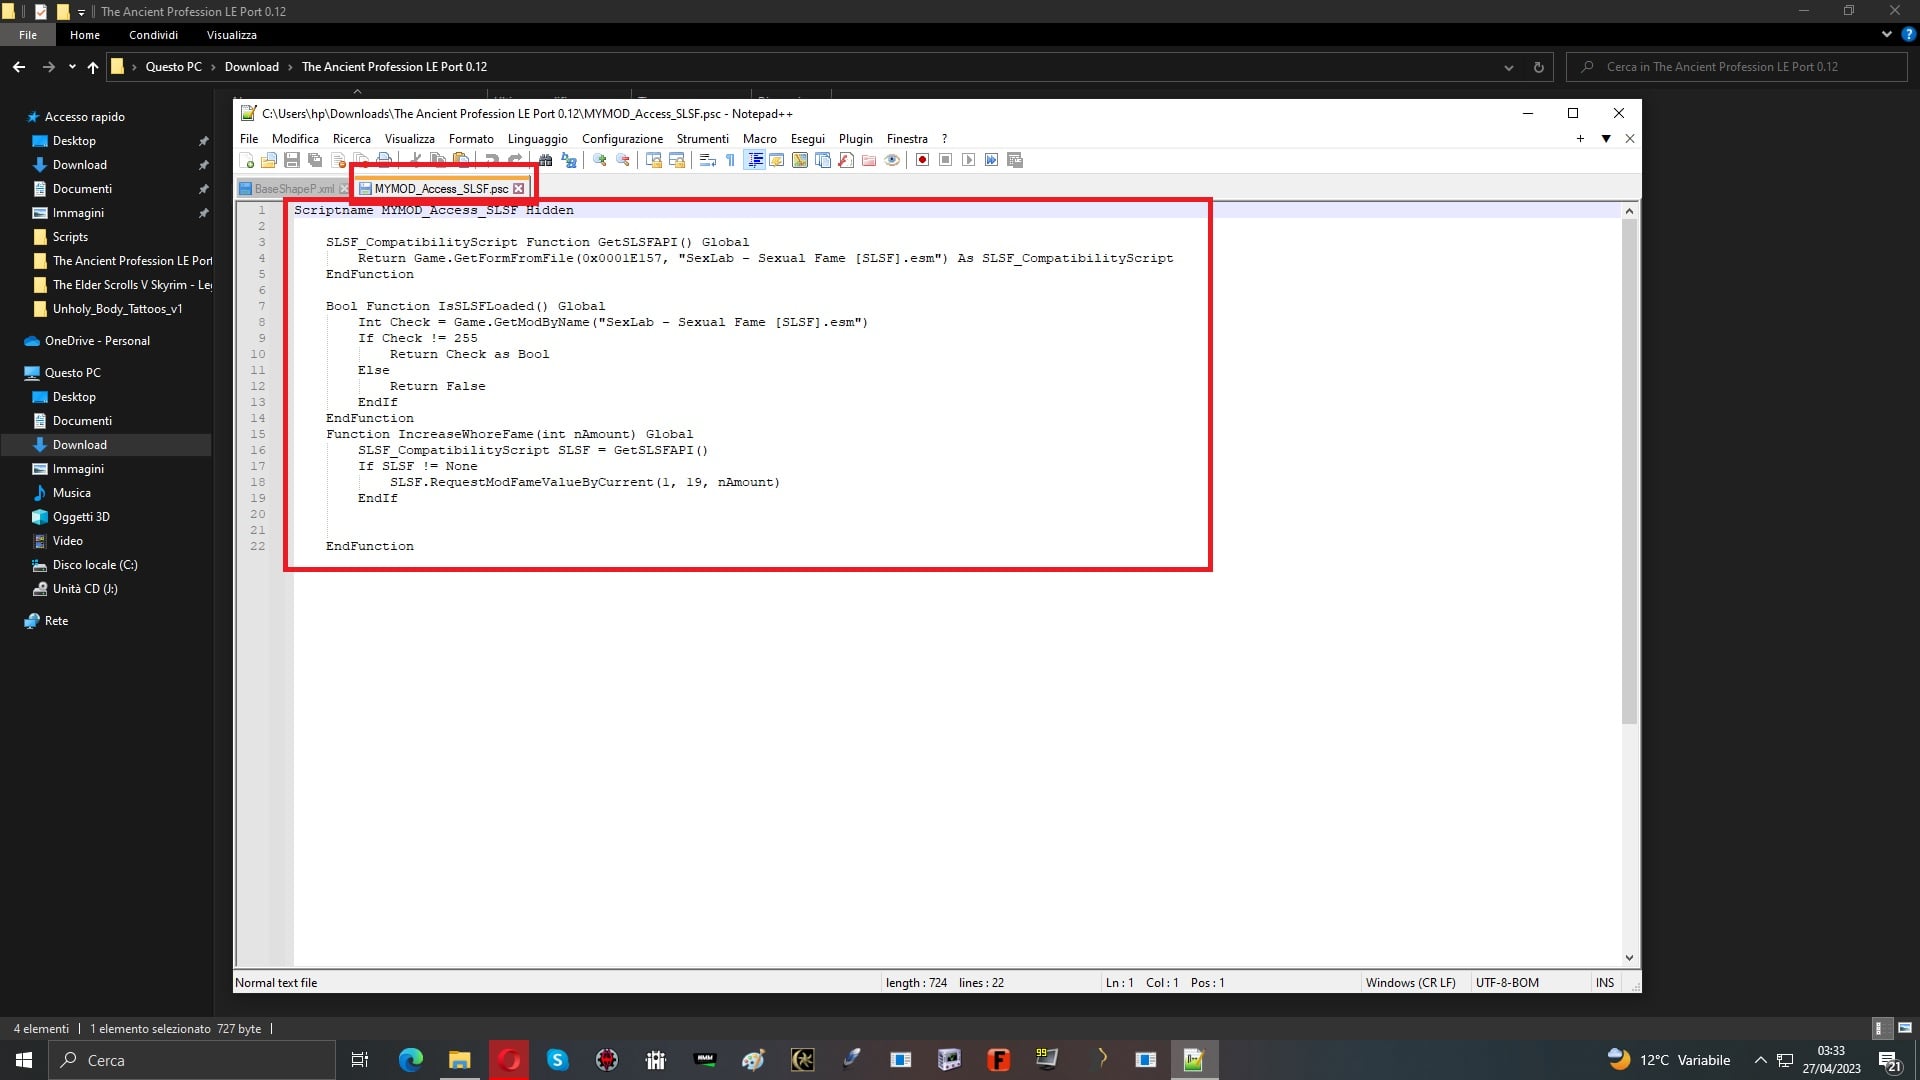Open Microsoft Edge from taskbar
Viewport: 1920px width, 1080px height.
tap(410, 1060)
